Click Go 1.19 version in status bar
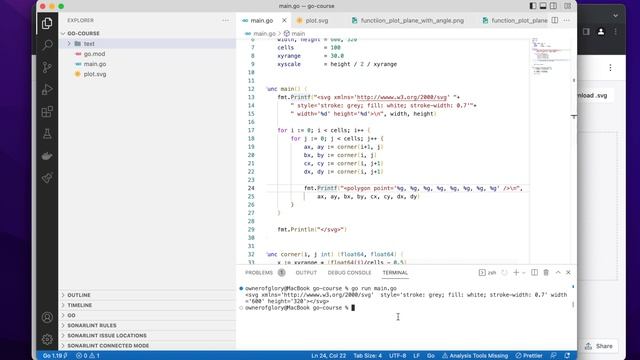The image size is (640, 360). [55, 356]
